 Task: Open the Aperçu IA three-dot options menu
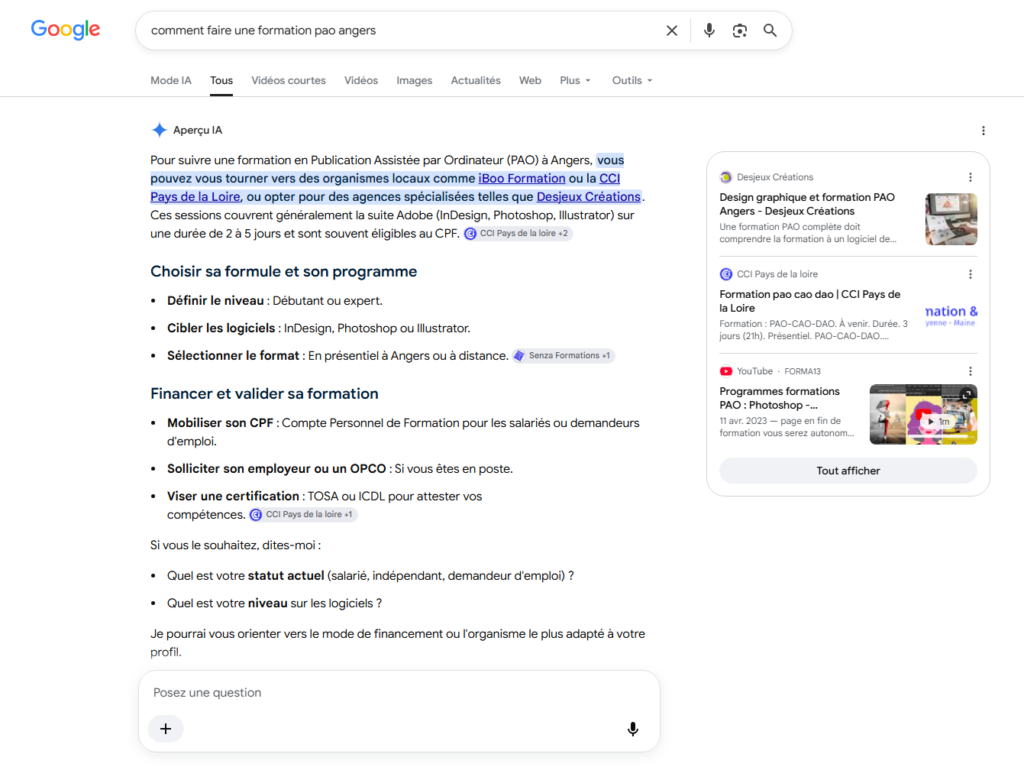tap(983, 131)
